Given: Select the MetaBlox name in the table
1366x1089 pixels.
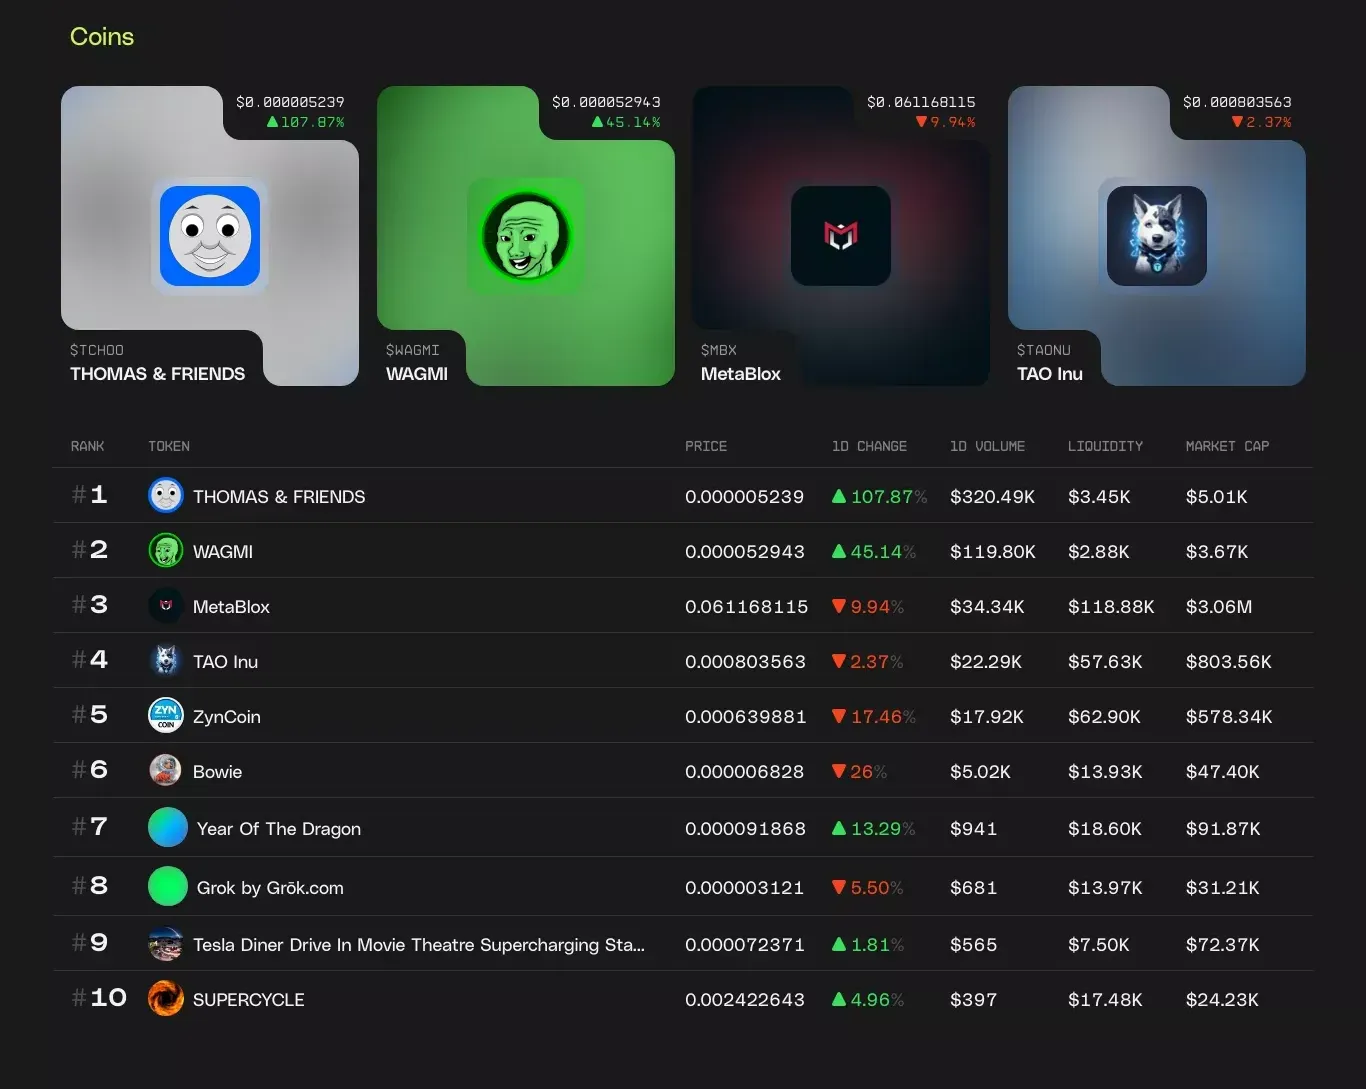Looking at the screenshot, I should tap(231, 607).
